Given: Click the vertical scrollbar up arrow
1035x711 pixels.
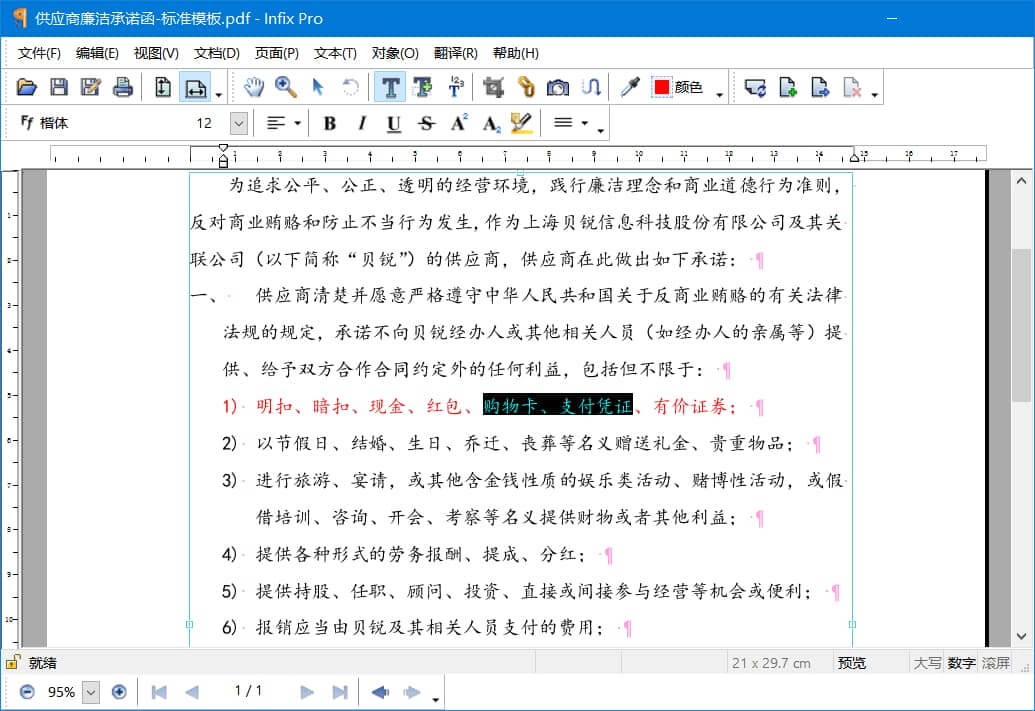Looking at the screenshot, I should point(1023,180).
